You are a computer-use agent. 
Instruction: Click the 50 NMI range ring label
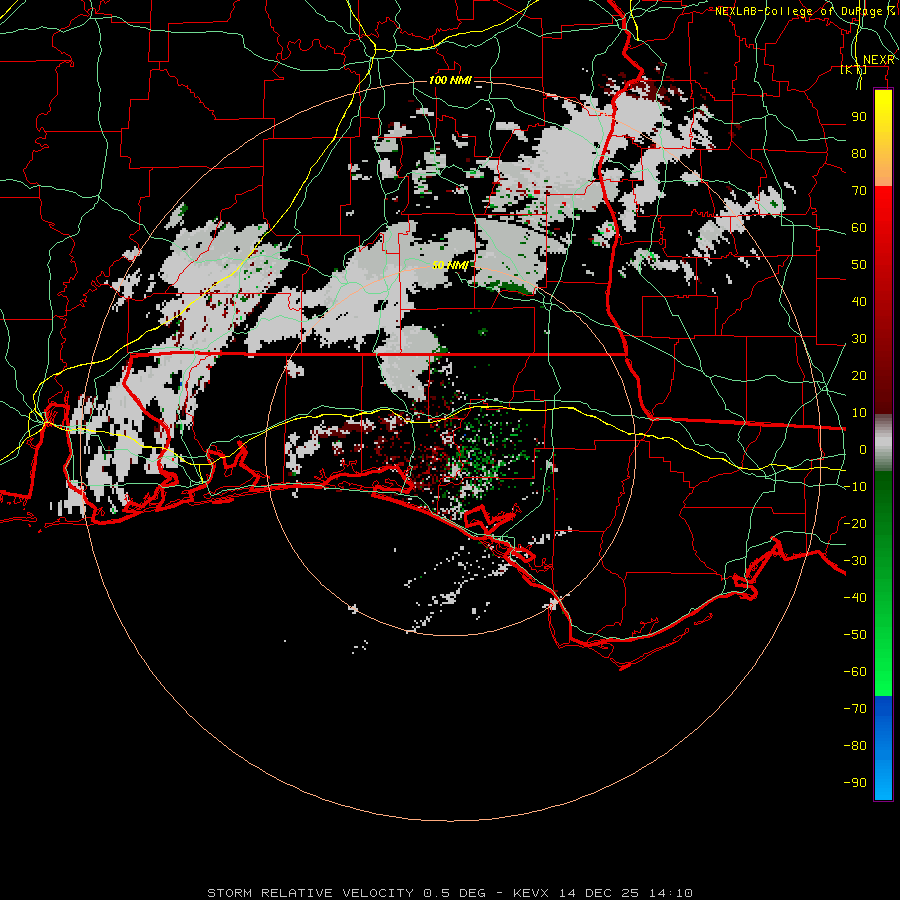450,265
